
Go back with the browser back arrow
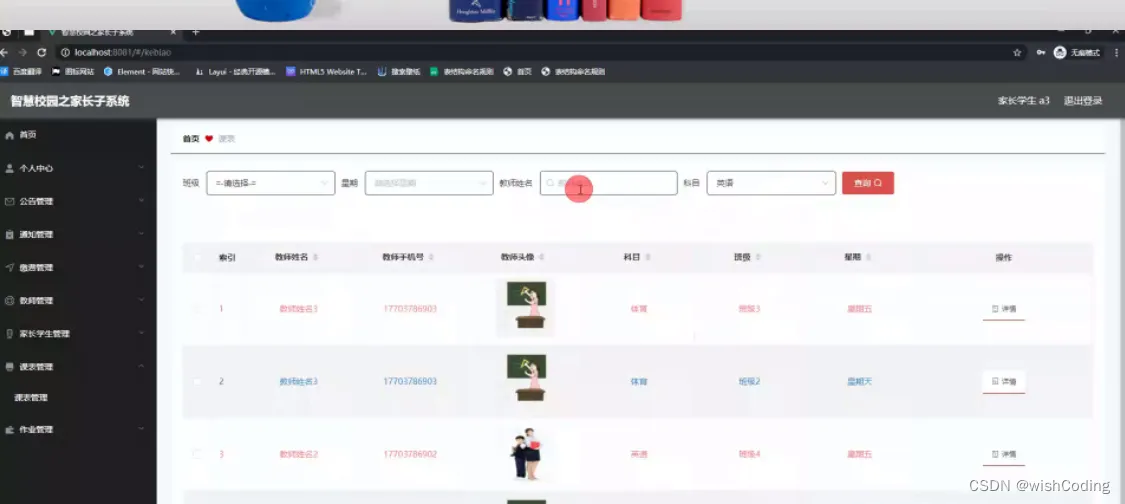pyautogui.click(x=5, y=52)
